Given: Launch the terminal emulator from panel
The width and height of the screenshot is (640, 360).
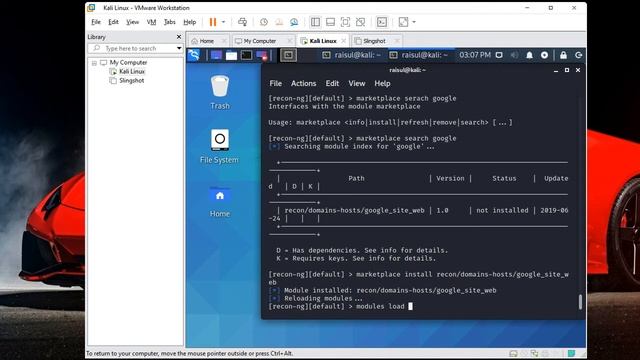Looking at the screenshot, I should 247,55.
